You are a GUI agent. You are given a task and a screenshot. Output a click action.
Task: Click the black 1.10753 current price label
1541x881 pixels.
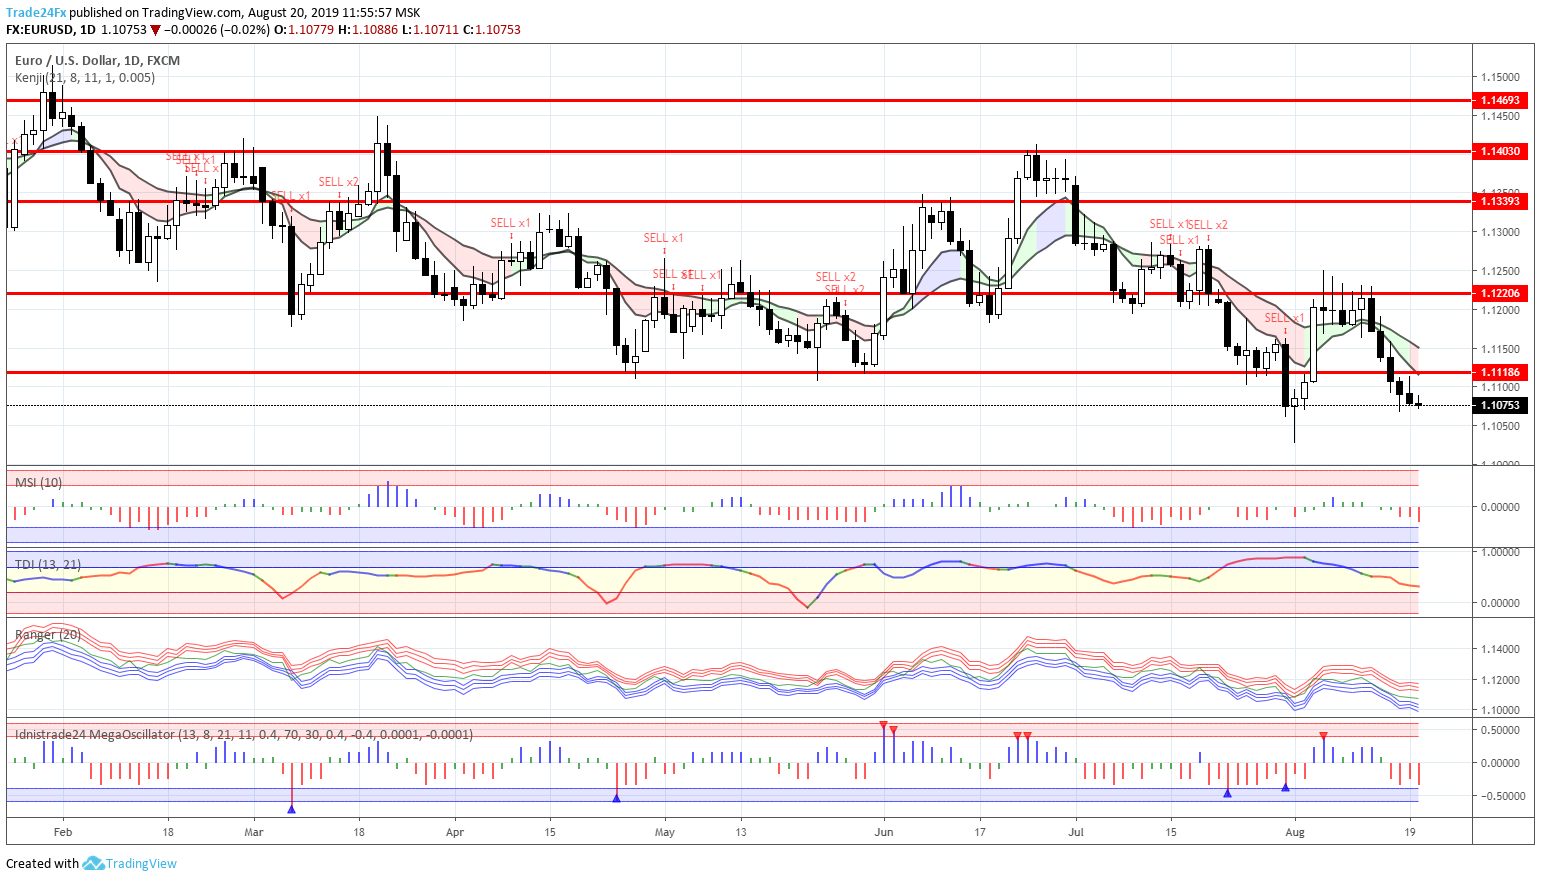(x=1500, y=405)
